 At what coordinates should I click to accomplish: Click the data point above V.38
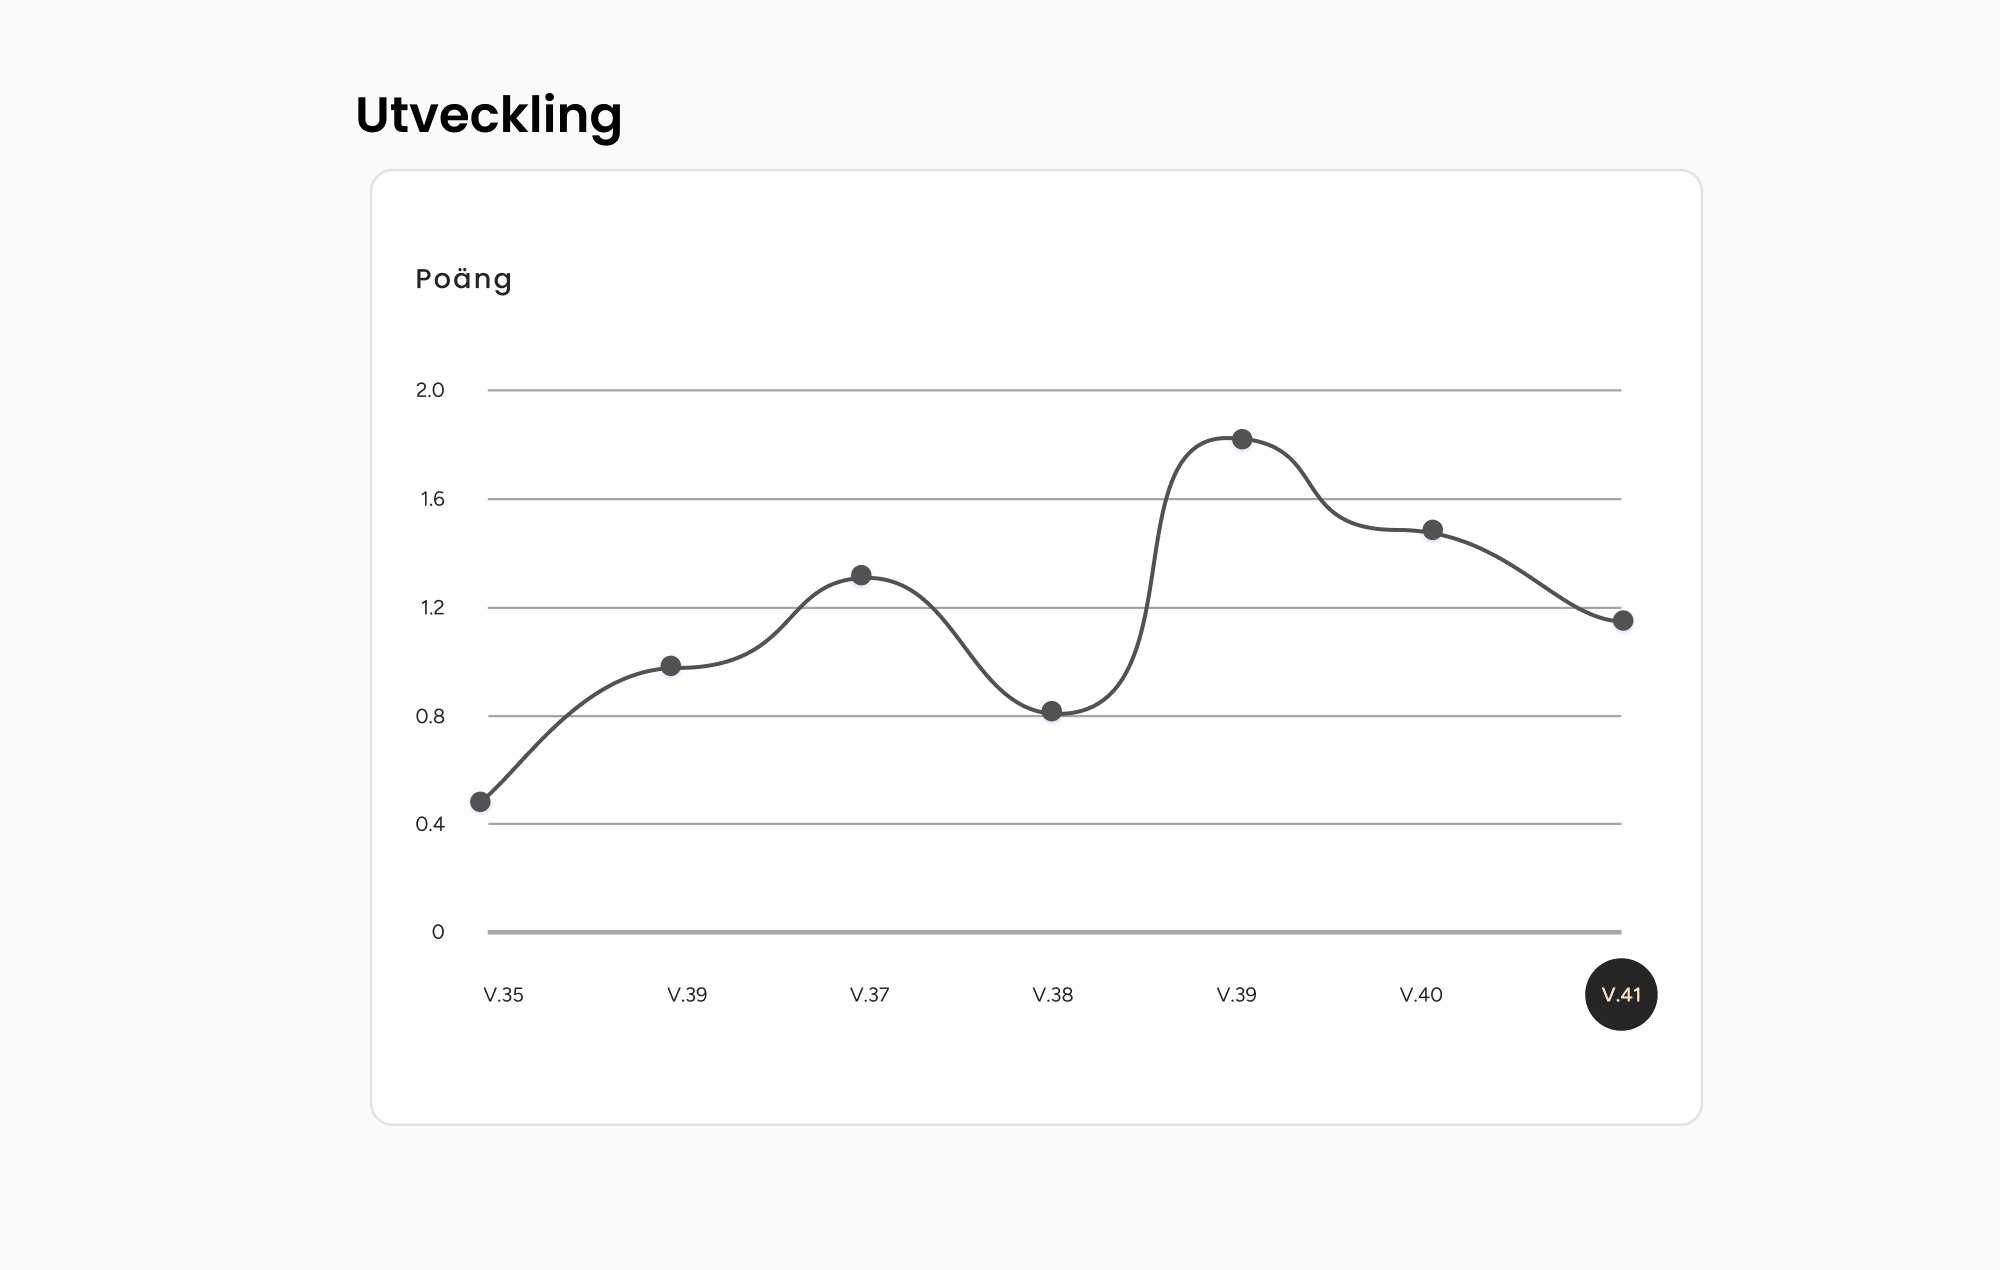pyautogui.click(x=1052, y=711)
